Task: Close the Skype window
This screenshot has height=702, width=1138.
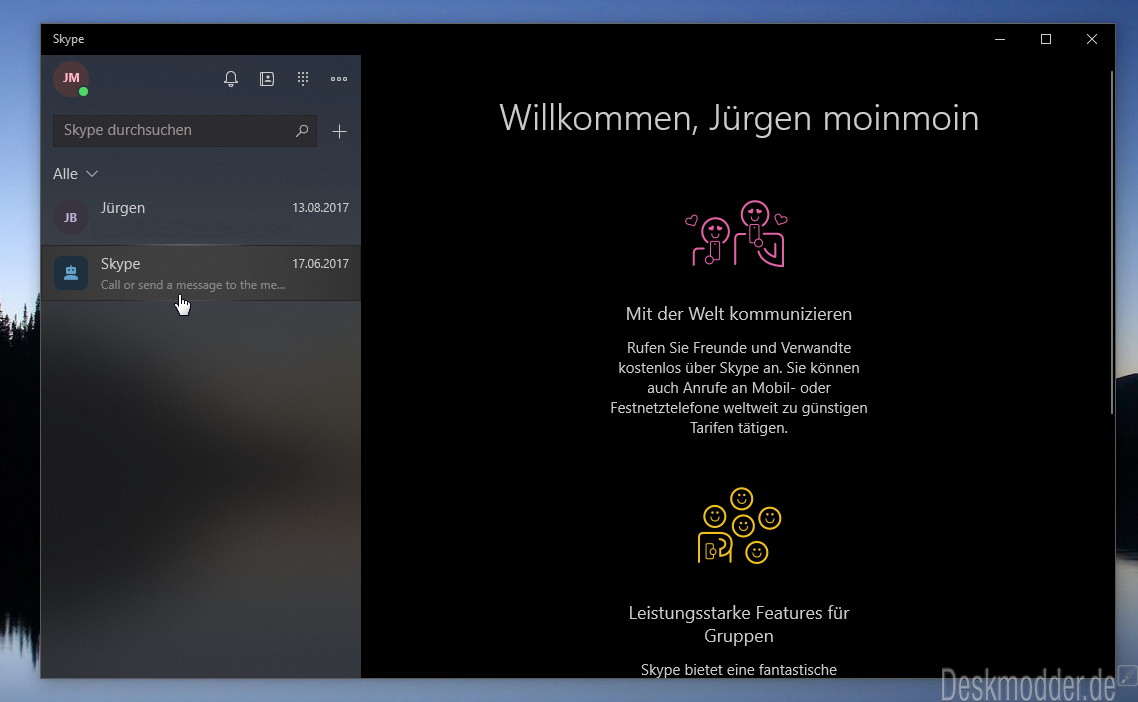Action: (1092, 39)
